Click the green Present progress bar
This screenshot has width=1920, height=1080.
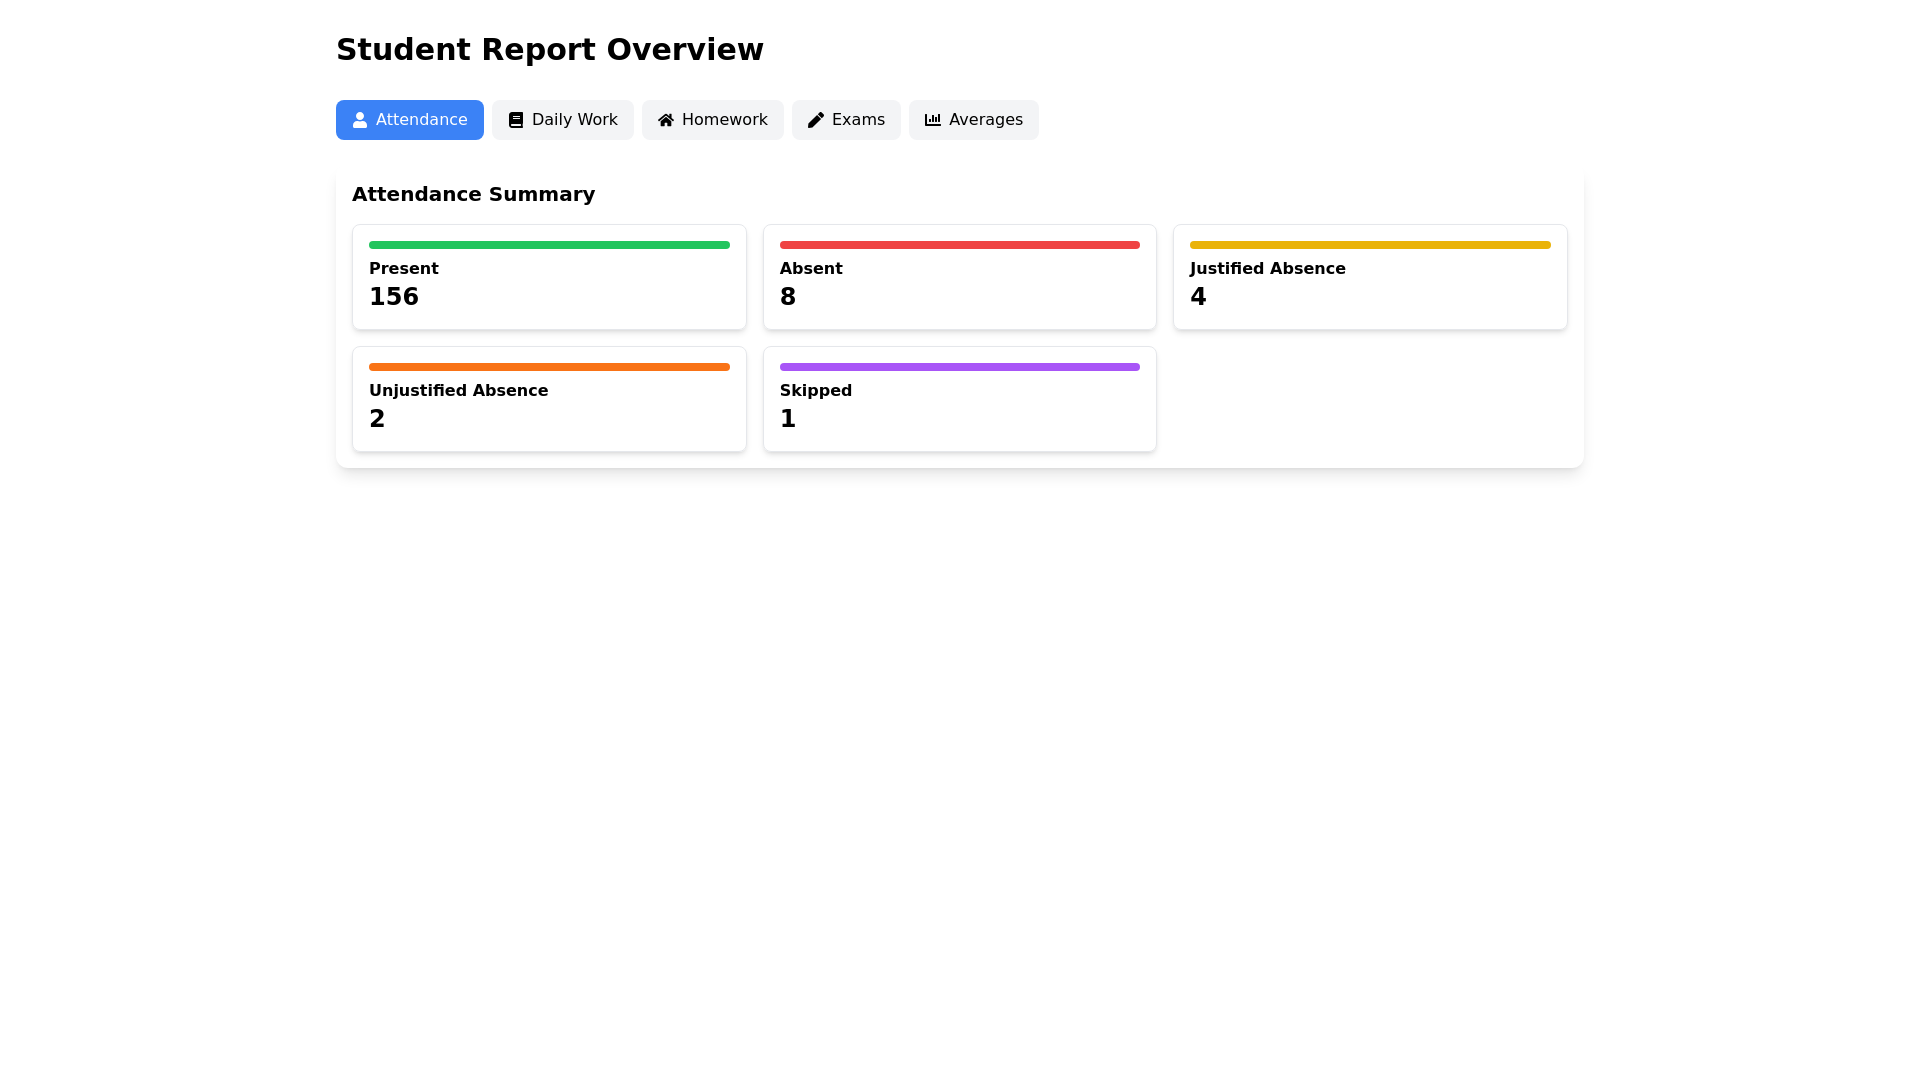[x=549, y=245]
